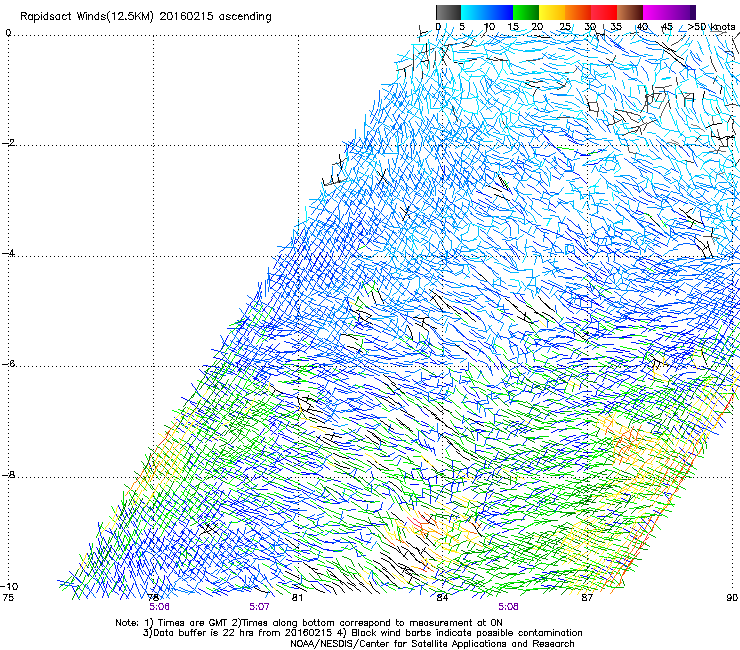This screenshot has width=740, height=650.
Task: Click the green 15-20 knots legend segment
Action: pyautogui.click(x=526, y=12)
